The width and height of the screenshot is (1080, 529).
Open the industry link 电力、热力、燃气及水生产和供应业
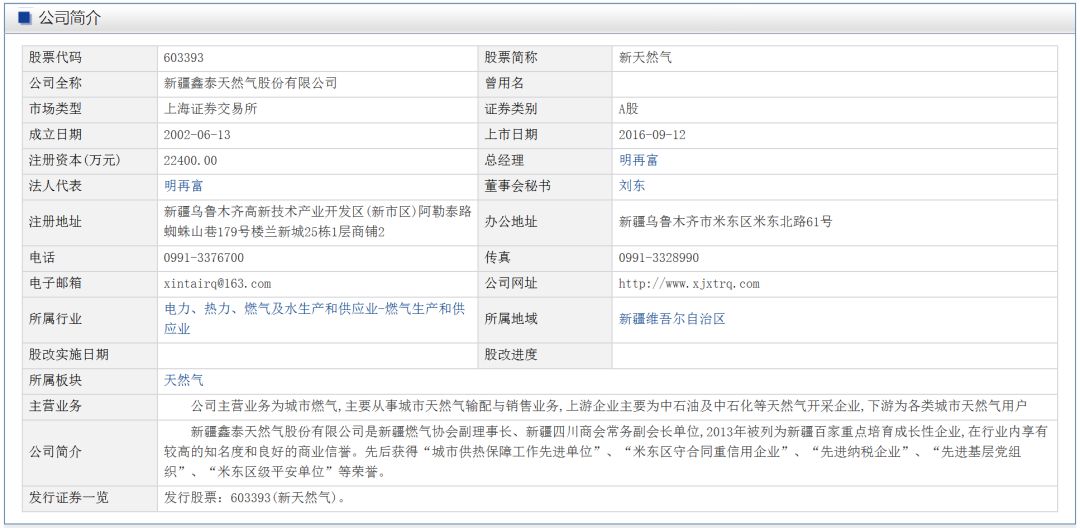315,319
